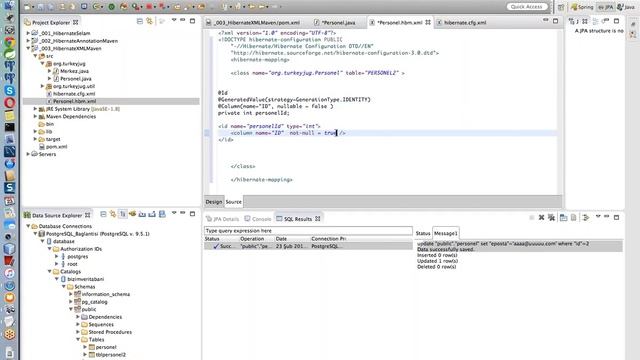Collapse the _003_HibernateXMLMaven project

pyautogui.click(x=28, y=48)
